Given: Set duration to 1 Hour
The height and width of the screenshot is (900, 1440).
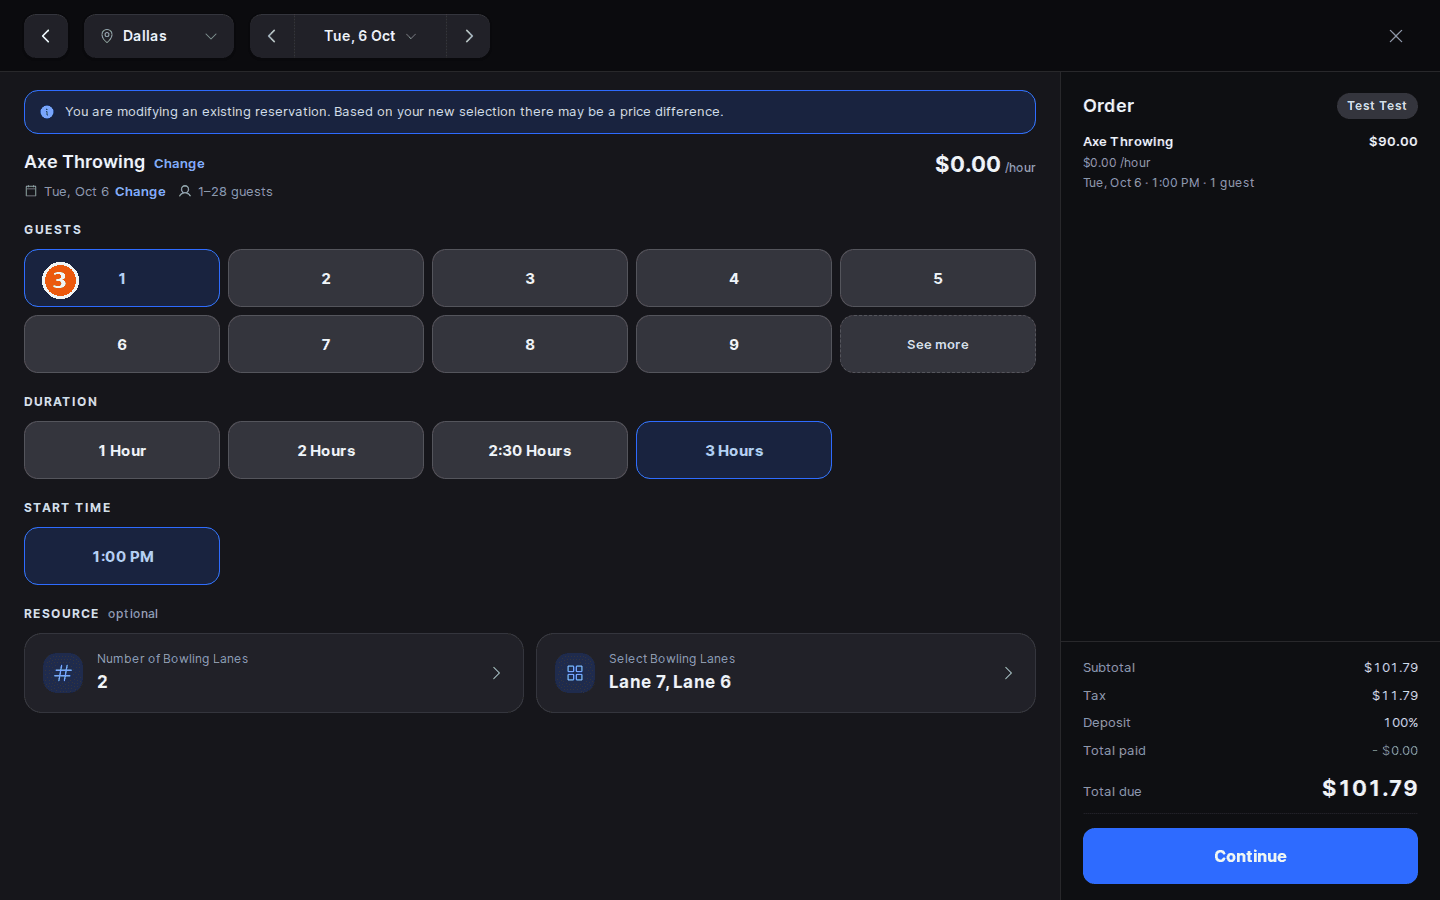Looking at the screenshot, I should pyautogui.click(x=122, y=450).
